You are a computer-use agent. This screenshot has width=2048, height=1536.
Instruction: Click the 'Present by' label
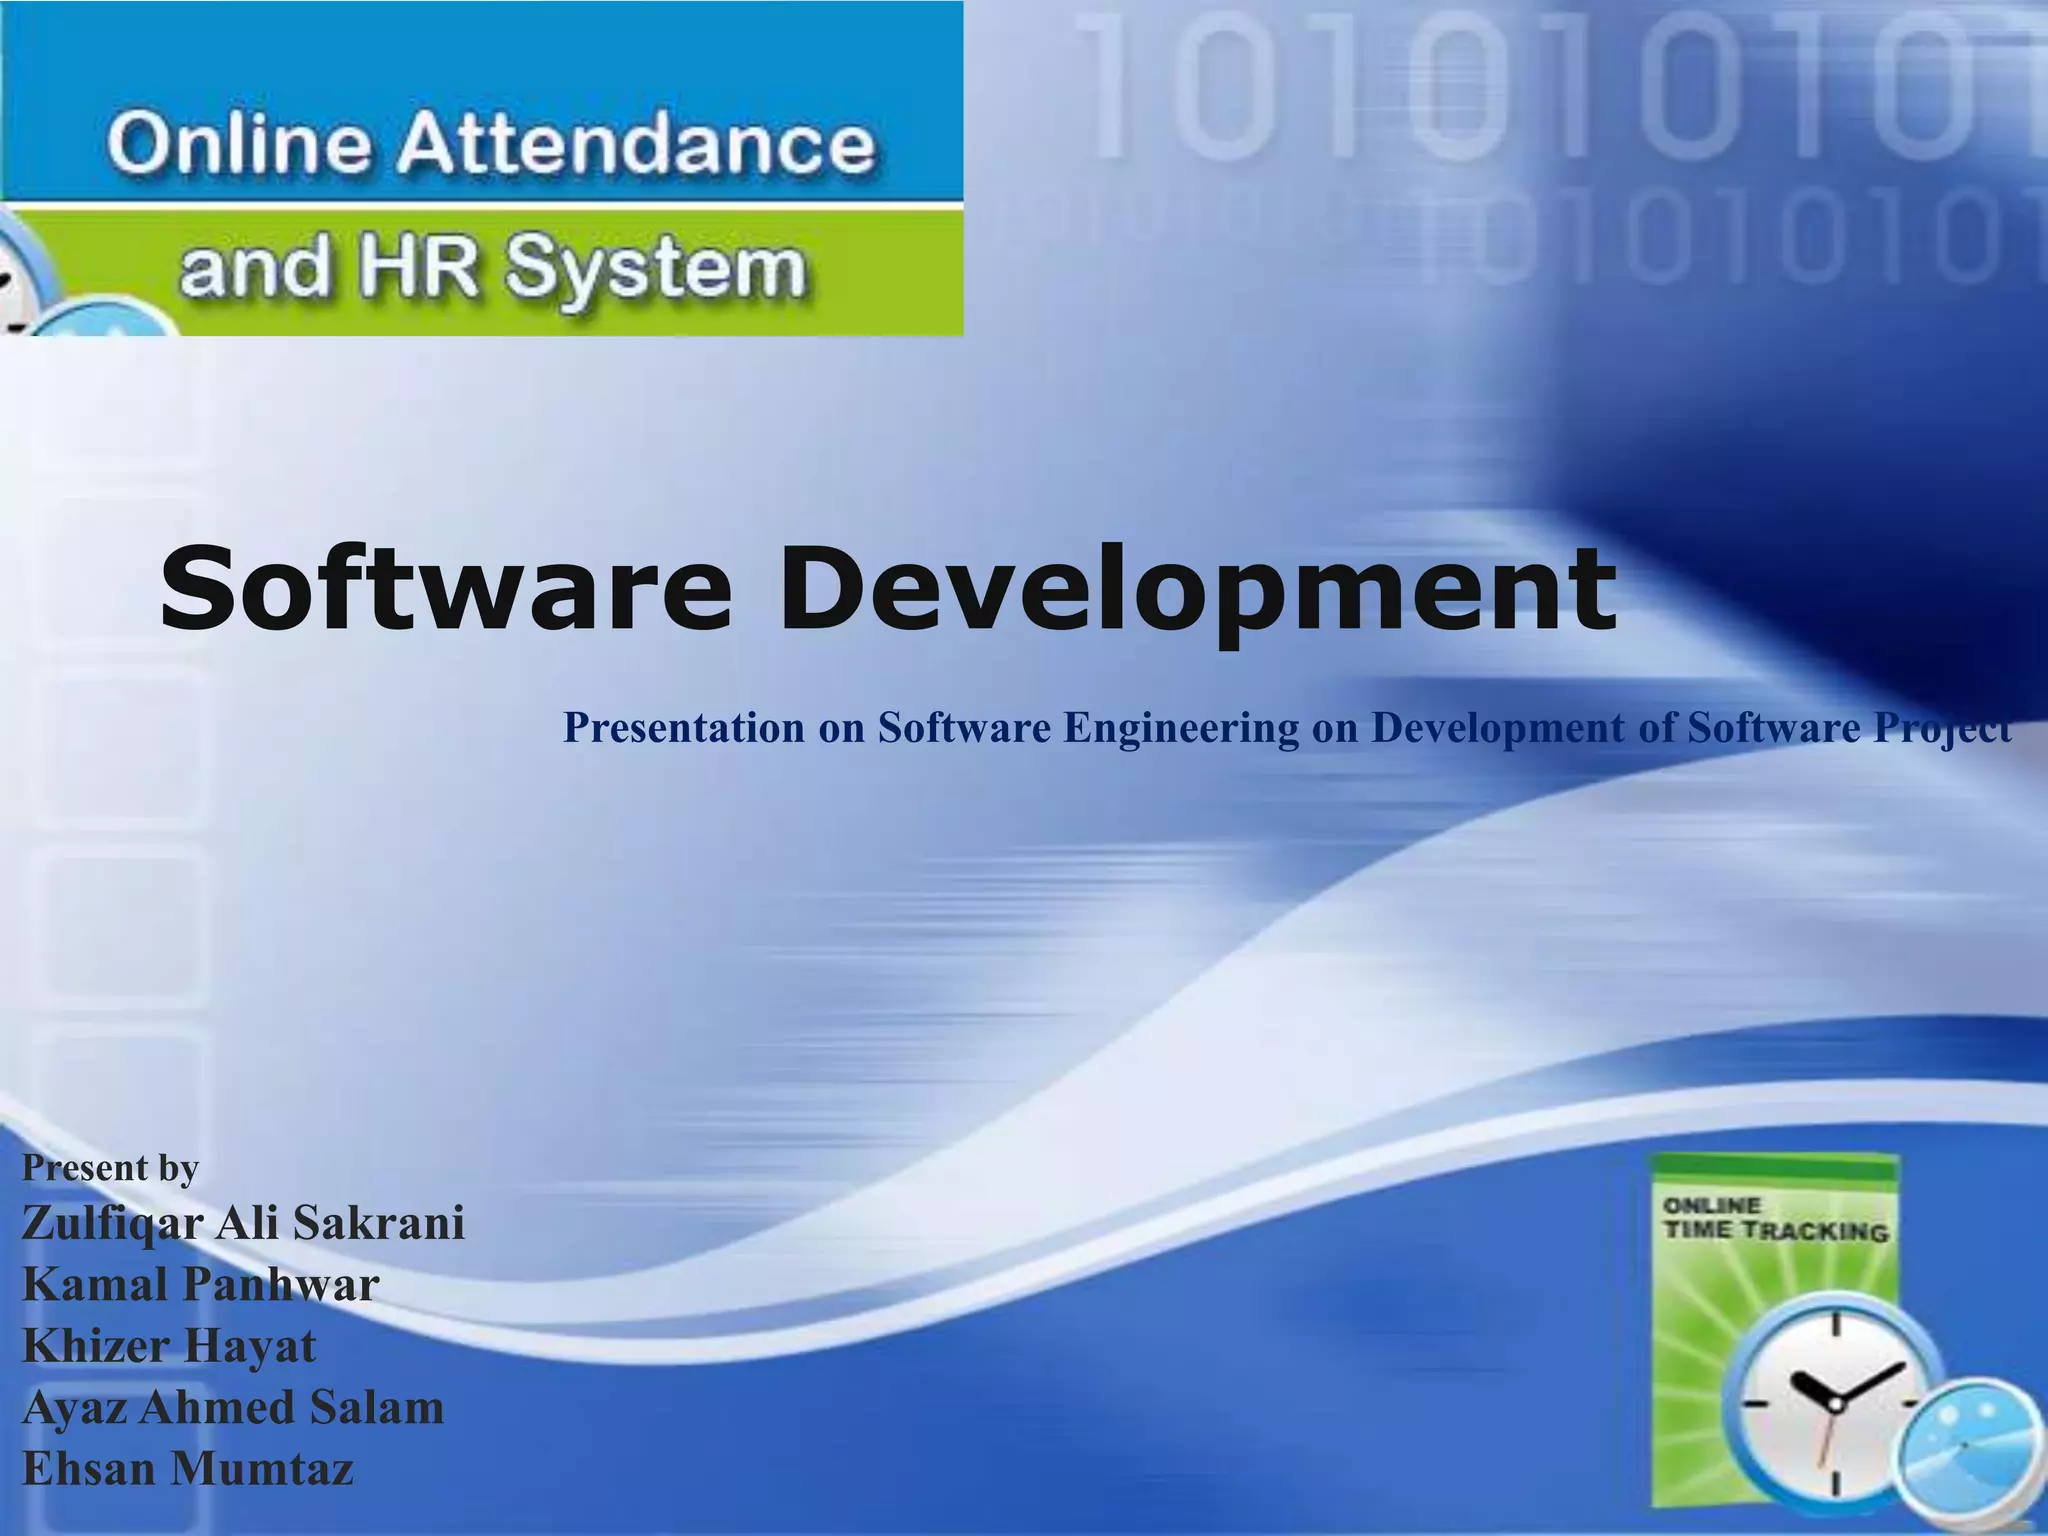(x=110, y=1167)
